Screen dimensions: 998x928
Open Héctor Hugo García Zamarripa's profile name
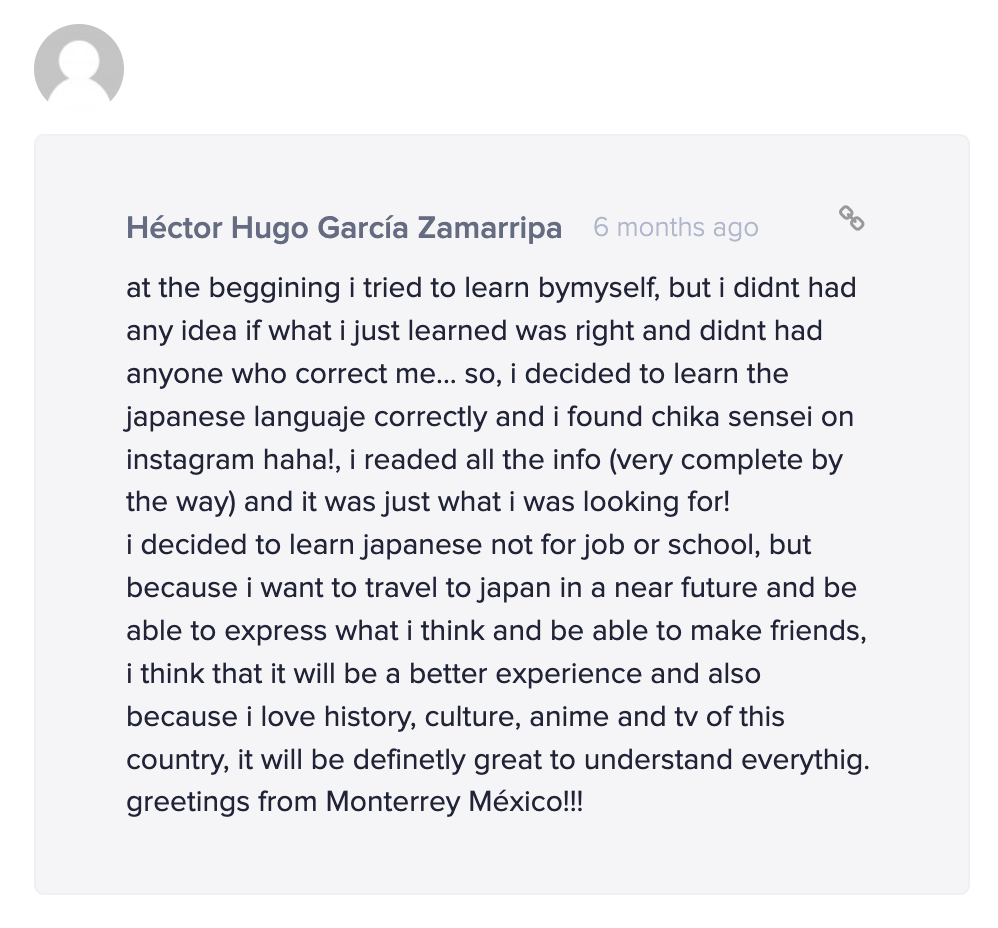coord(344,227)
